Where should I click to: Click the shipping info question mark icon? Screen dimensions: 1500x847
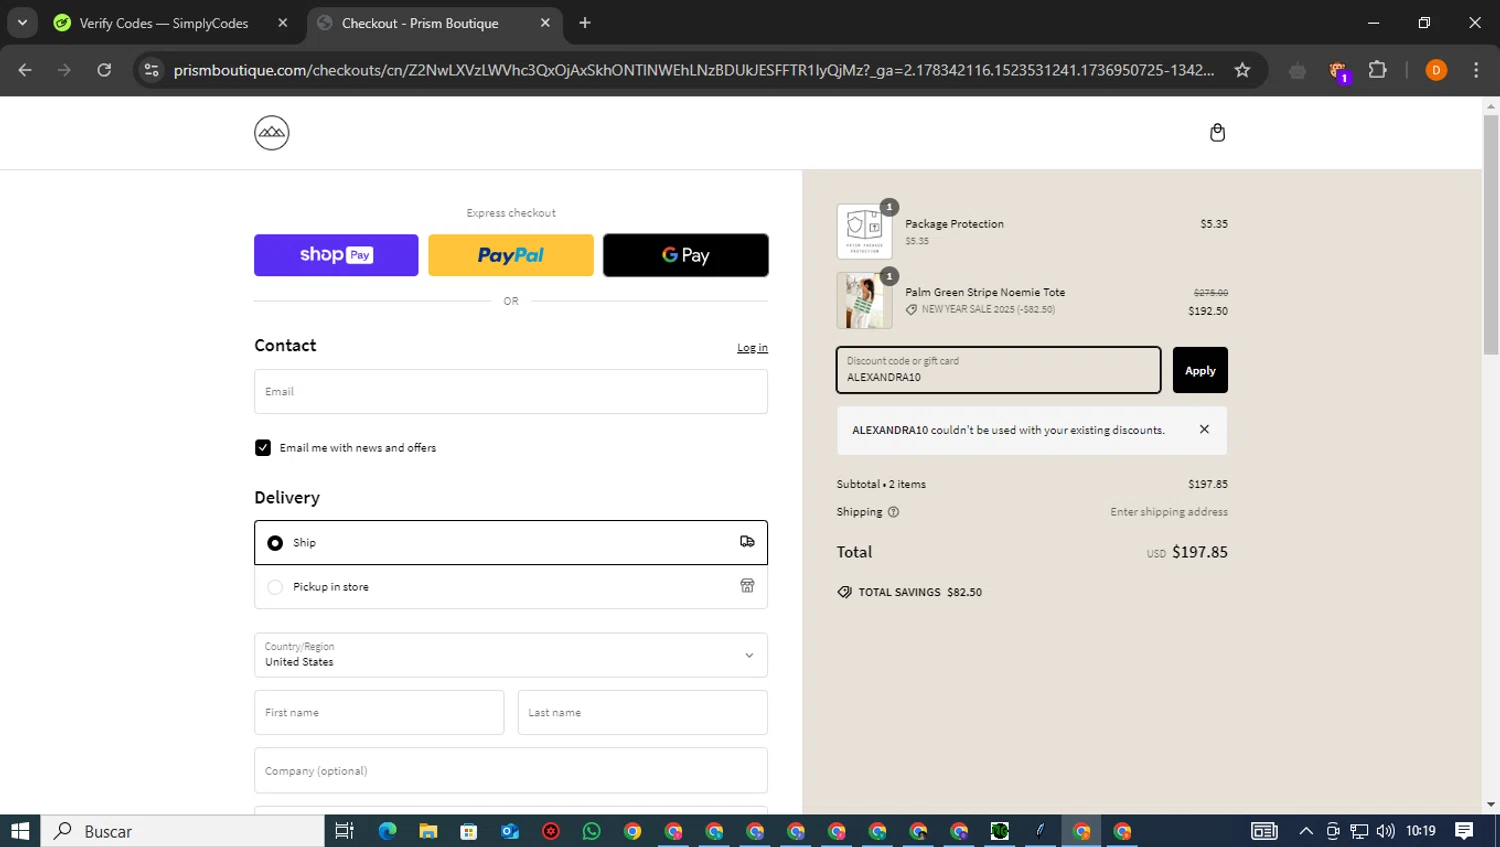coord(893,512)
